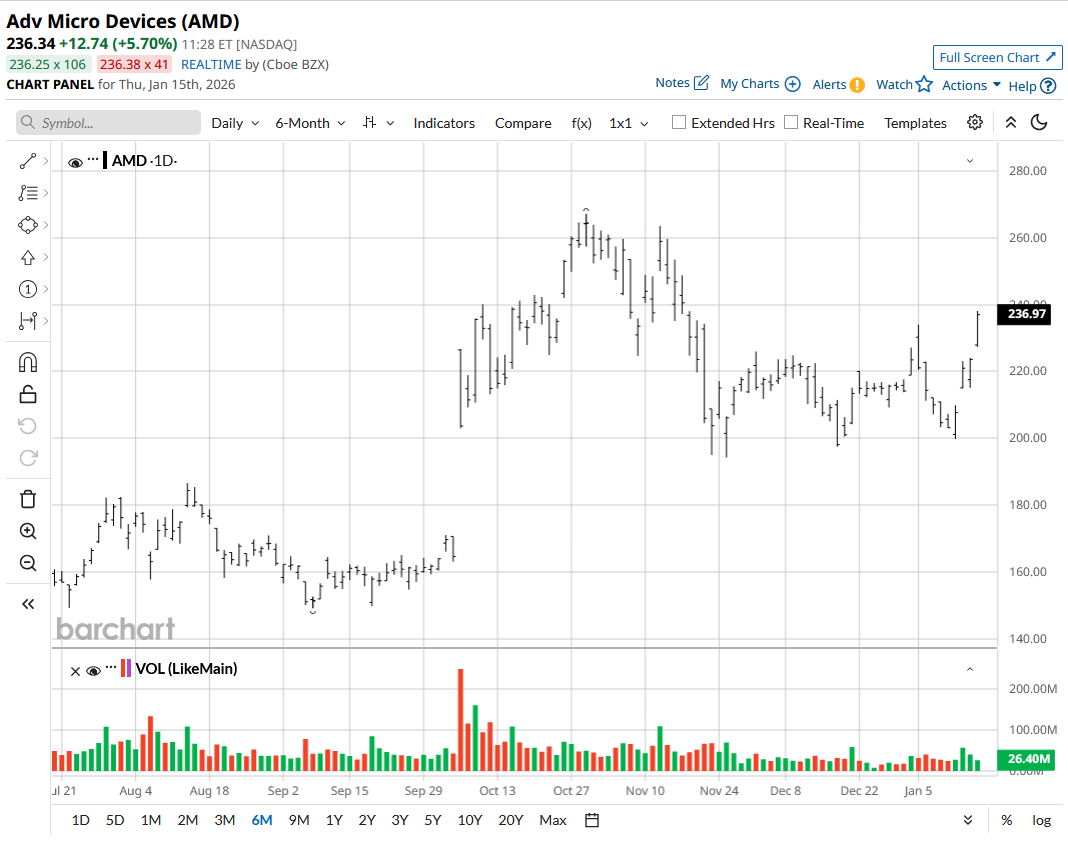Open the f(x) expressions menu

(x=581, y=123)
